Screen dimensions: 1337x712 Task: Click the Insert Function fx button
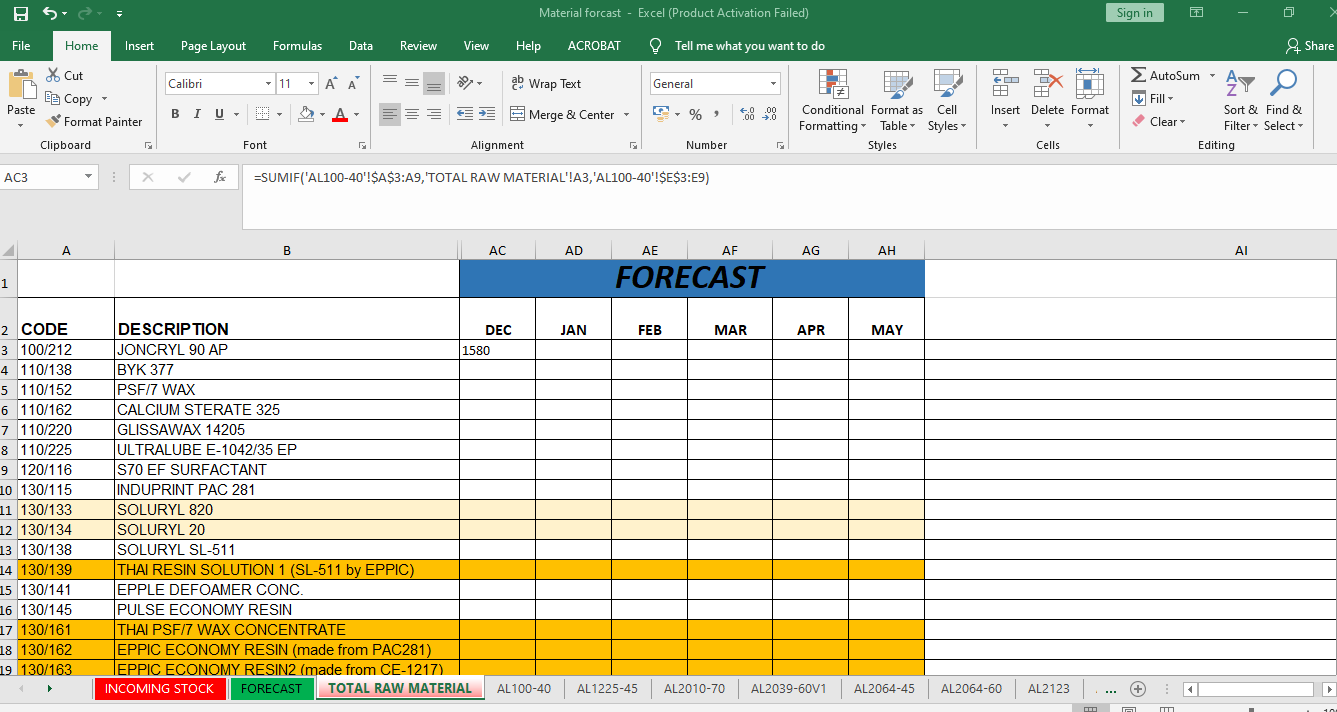click(x=220, y=177)
